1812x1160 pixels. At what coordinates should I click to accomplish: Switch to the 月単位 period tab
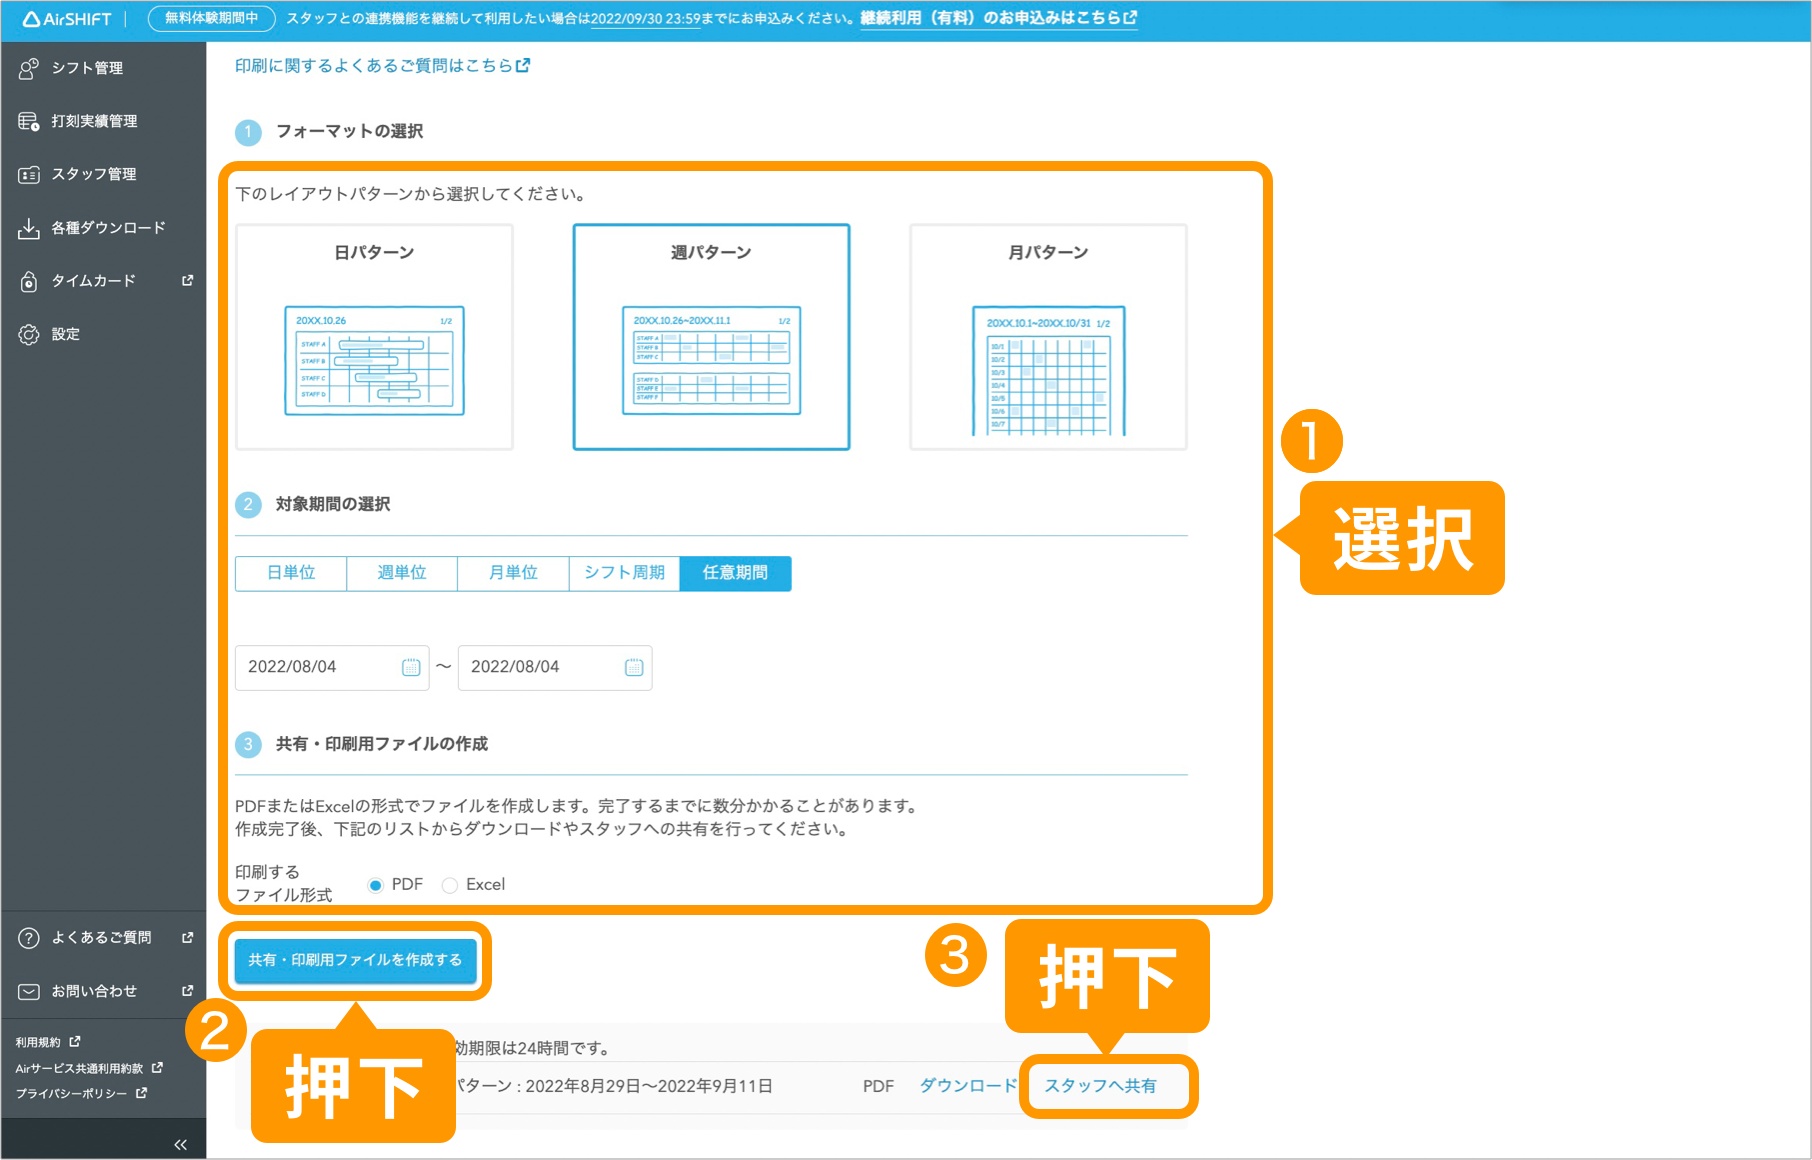[x=512, y=573]
